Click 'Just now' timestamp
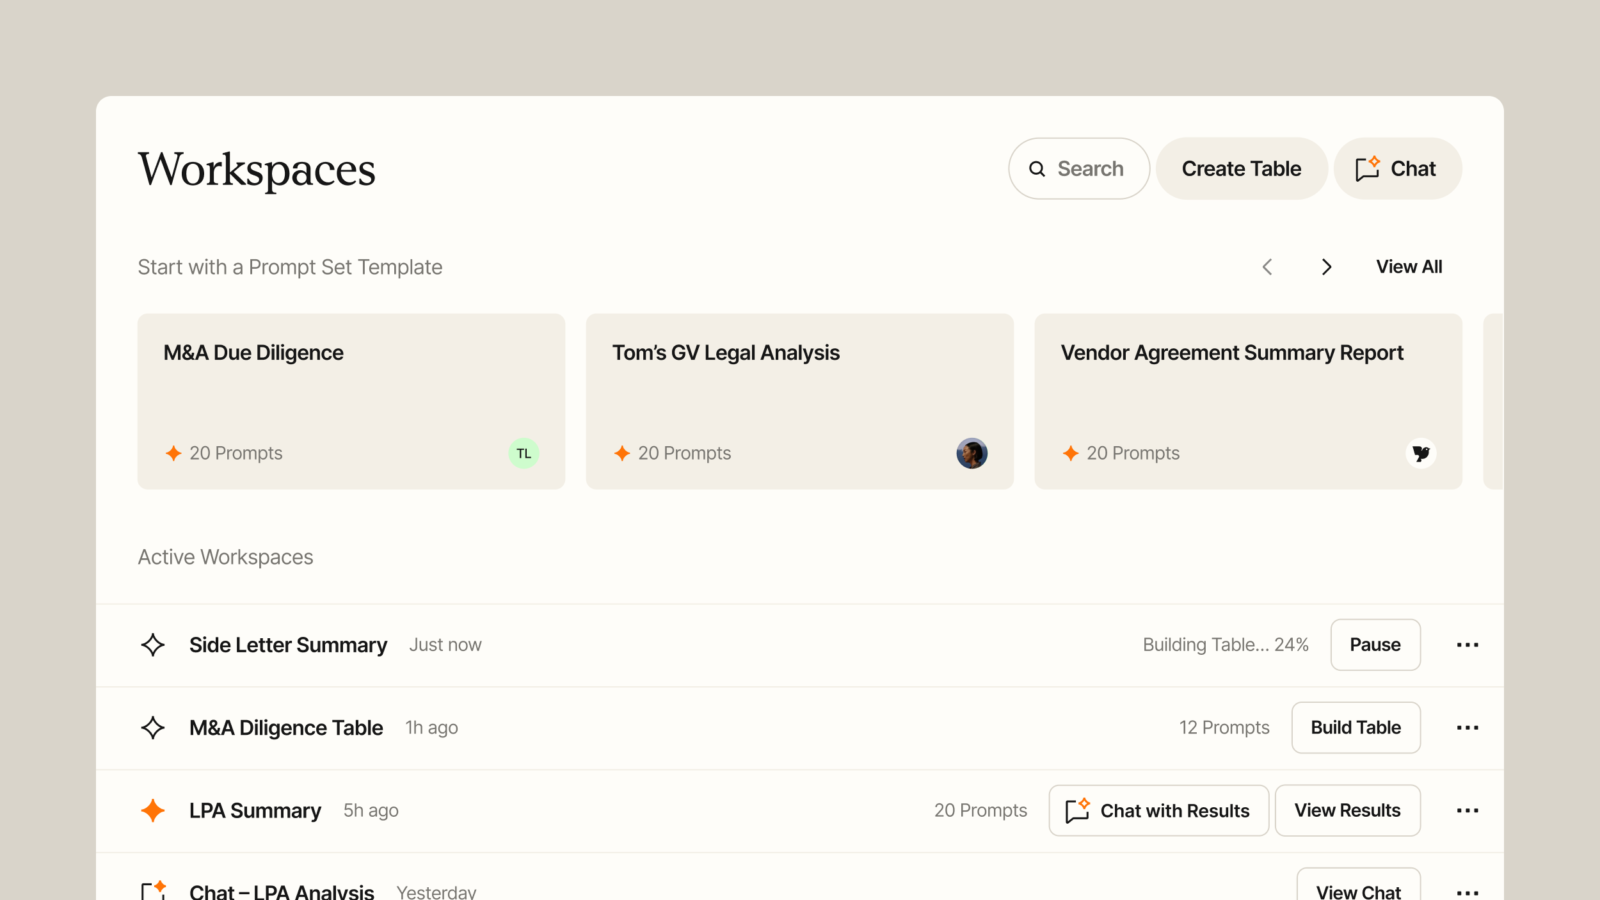1600x900 pixels. [x=445, y=645]
